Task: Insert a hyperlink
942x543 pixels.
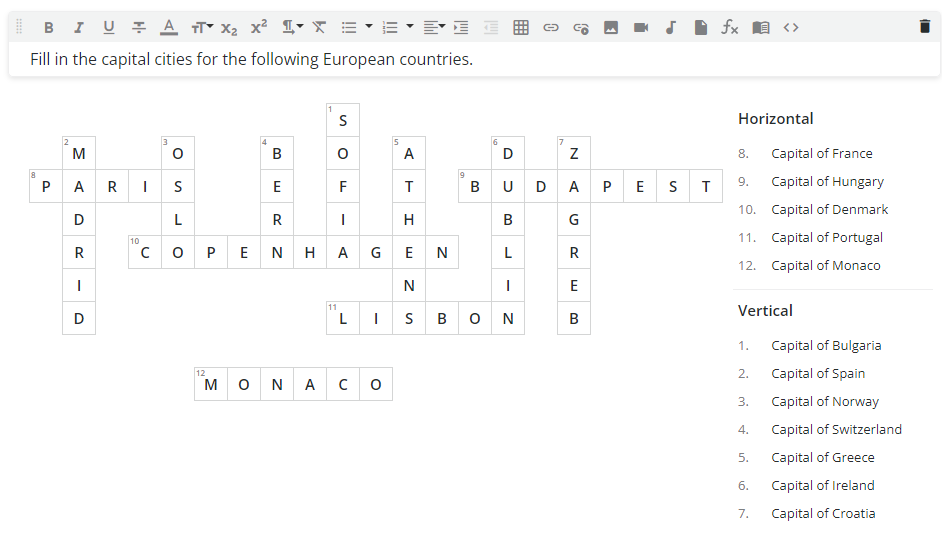Action: point(551,27)
